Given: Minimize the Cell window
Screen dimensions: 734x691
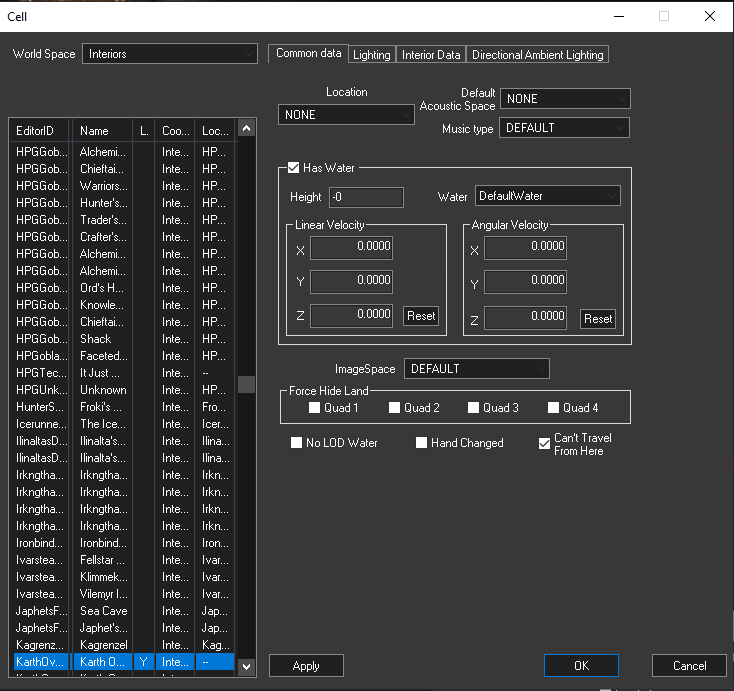Looking at the screenshot, I should point(619,16).
